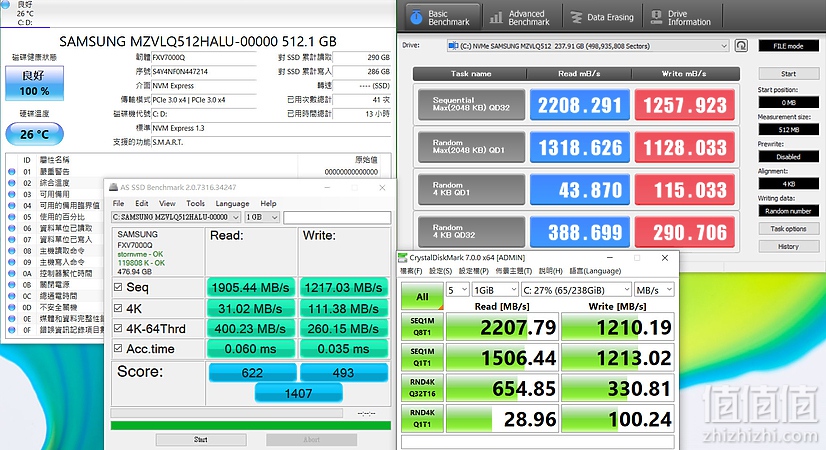Image resolution: width=826 pixels, height=450 pixels.
Task: Toggle the 4K-64Thrd test checkbox
Action: tap(118, 328)
